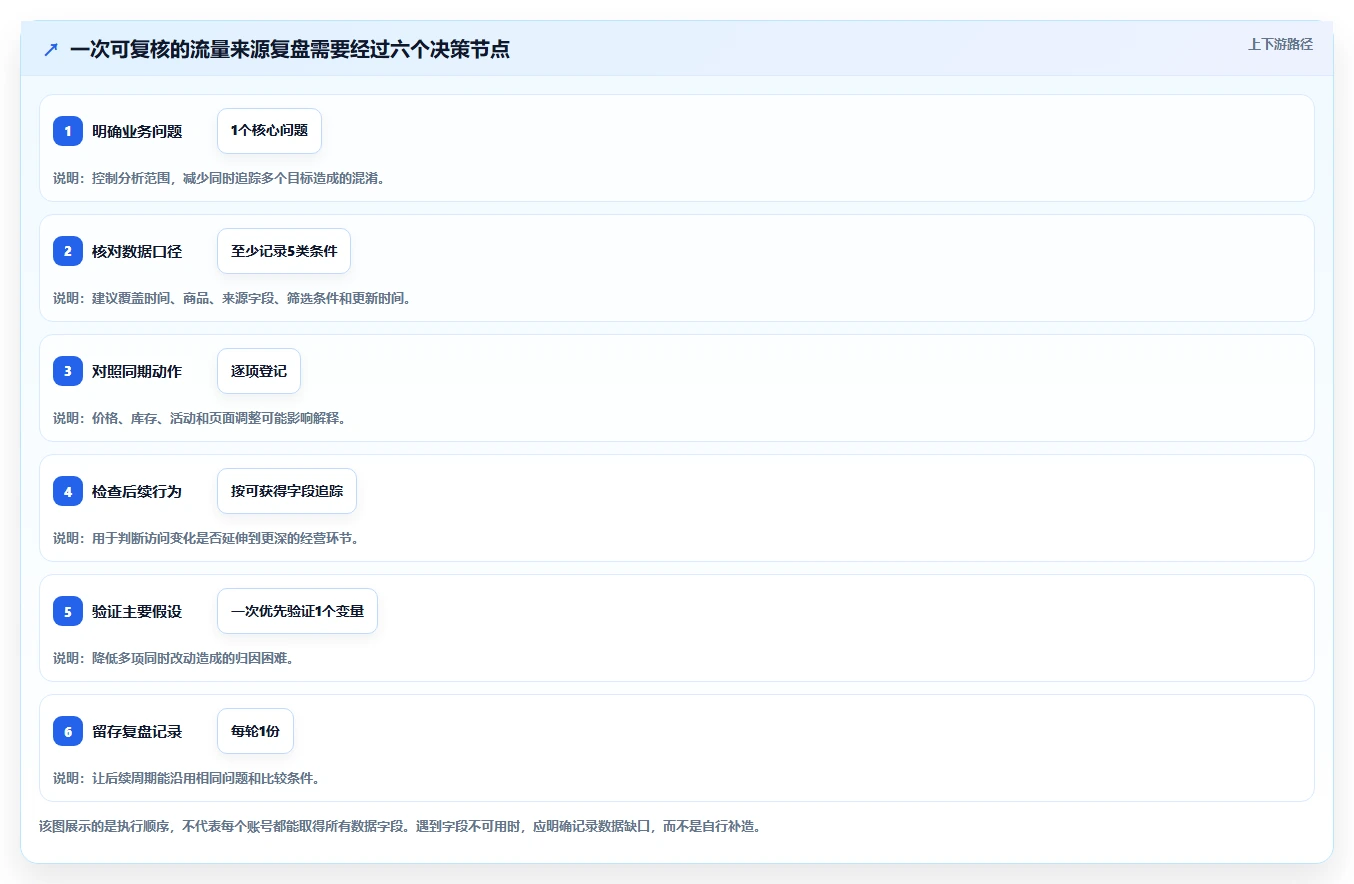Click the 检查后续行为 step title
The height and width of the screenshot is (884, 1354).
coord(137,491)
